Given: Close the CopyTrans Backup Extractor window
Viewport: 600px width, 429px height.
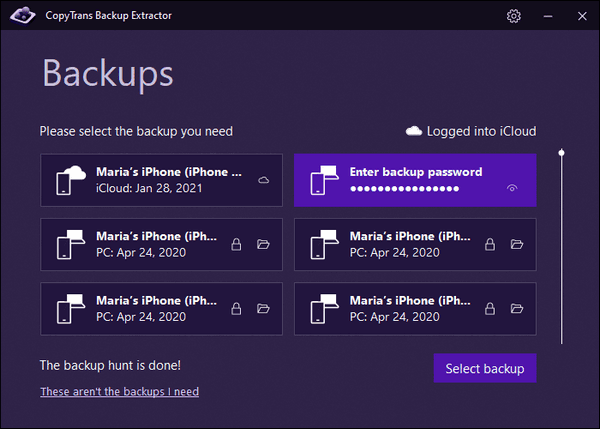Looking at the screenshot, I should (582, 16).
